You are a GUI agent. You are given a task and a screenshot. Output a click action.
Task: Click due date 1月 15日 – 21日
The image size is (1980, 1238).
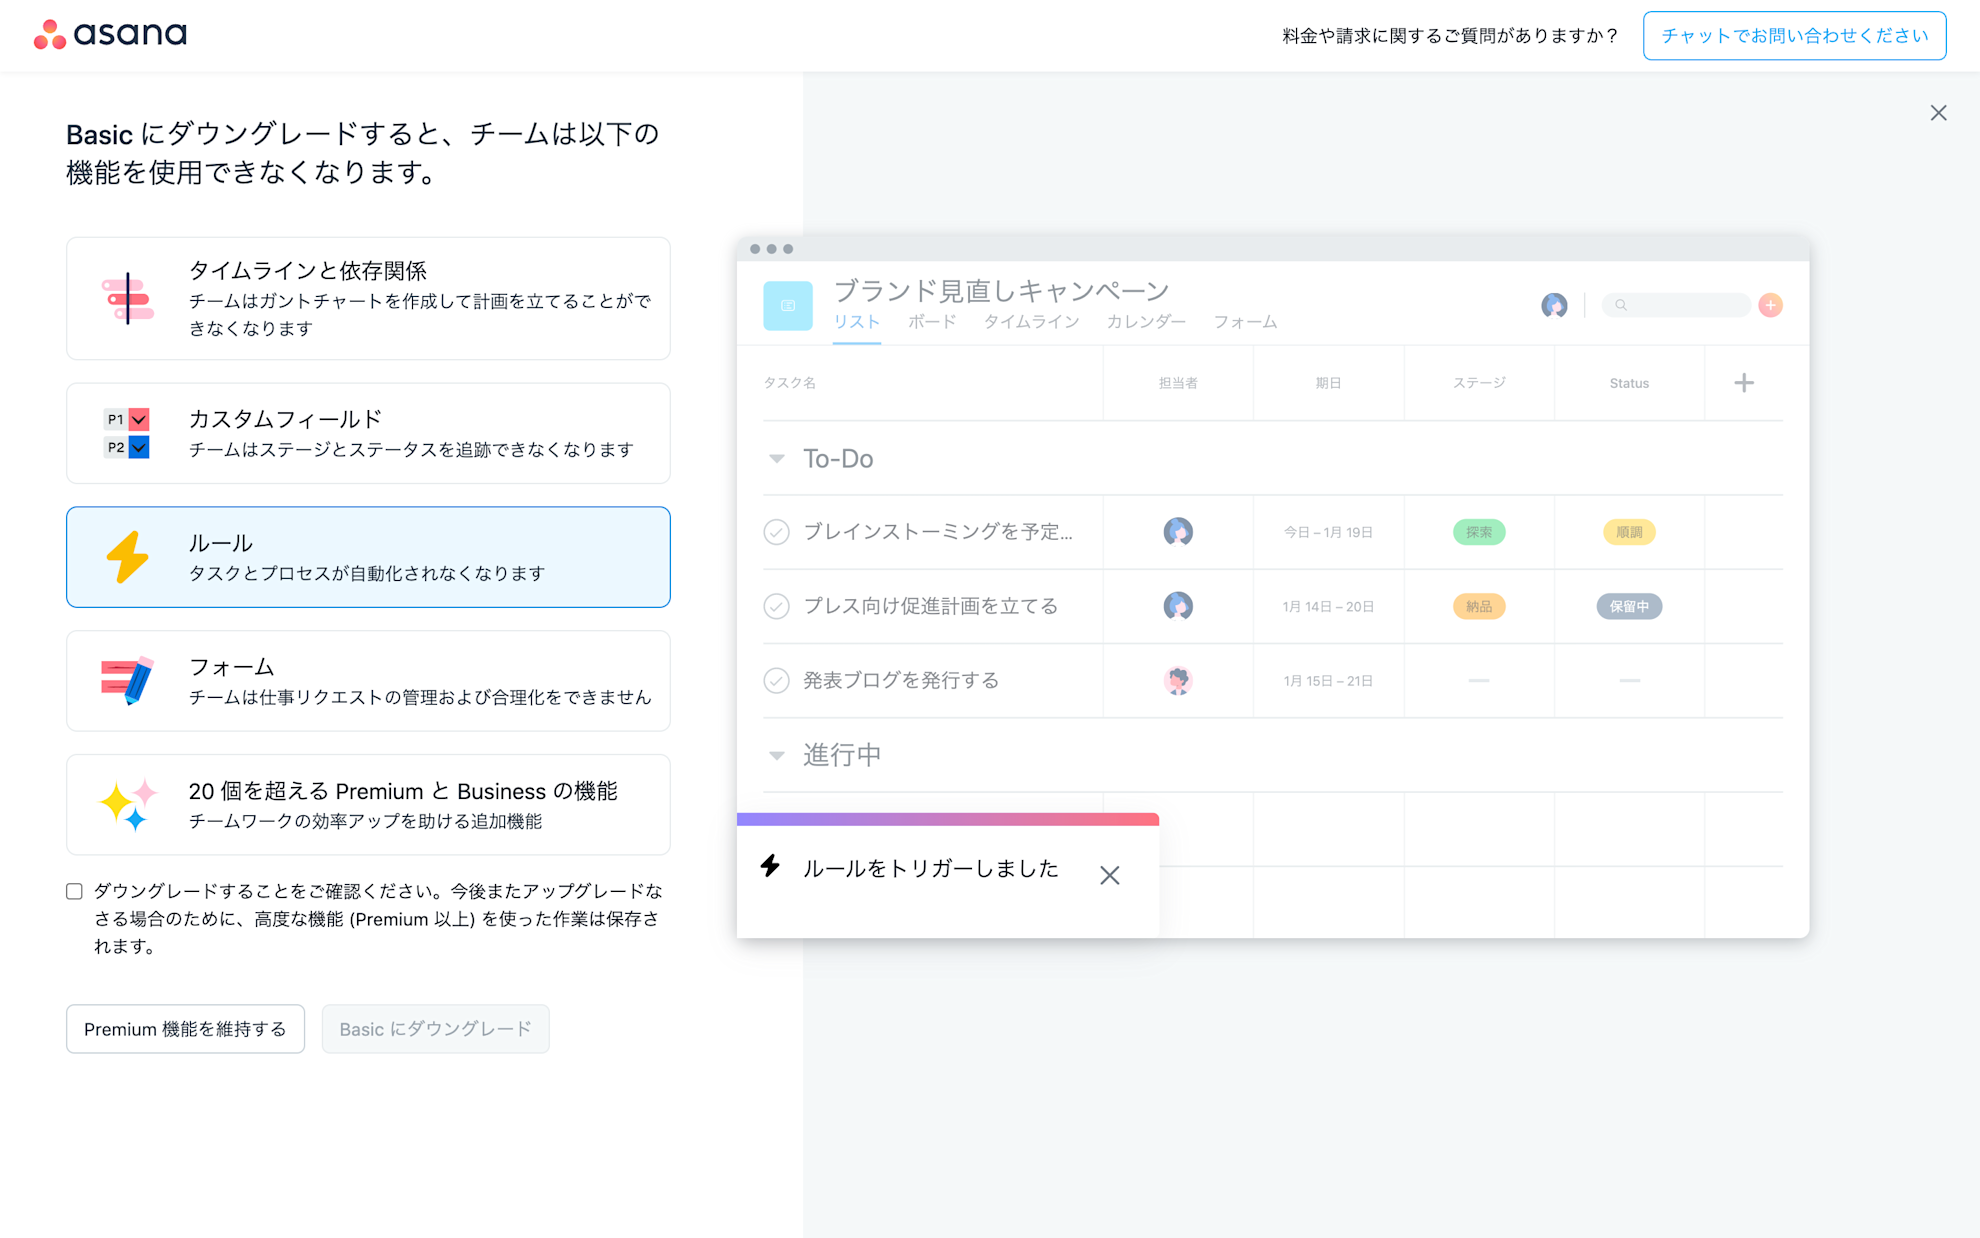(1328, 680)
